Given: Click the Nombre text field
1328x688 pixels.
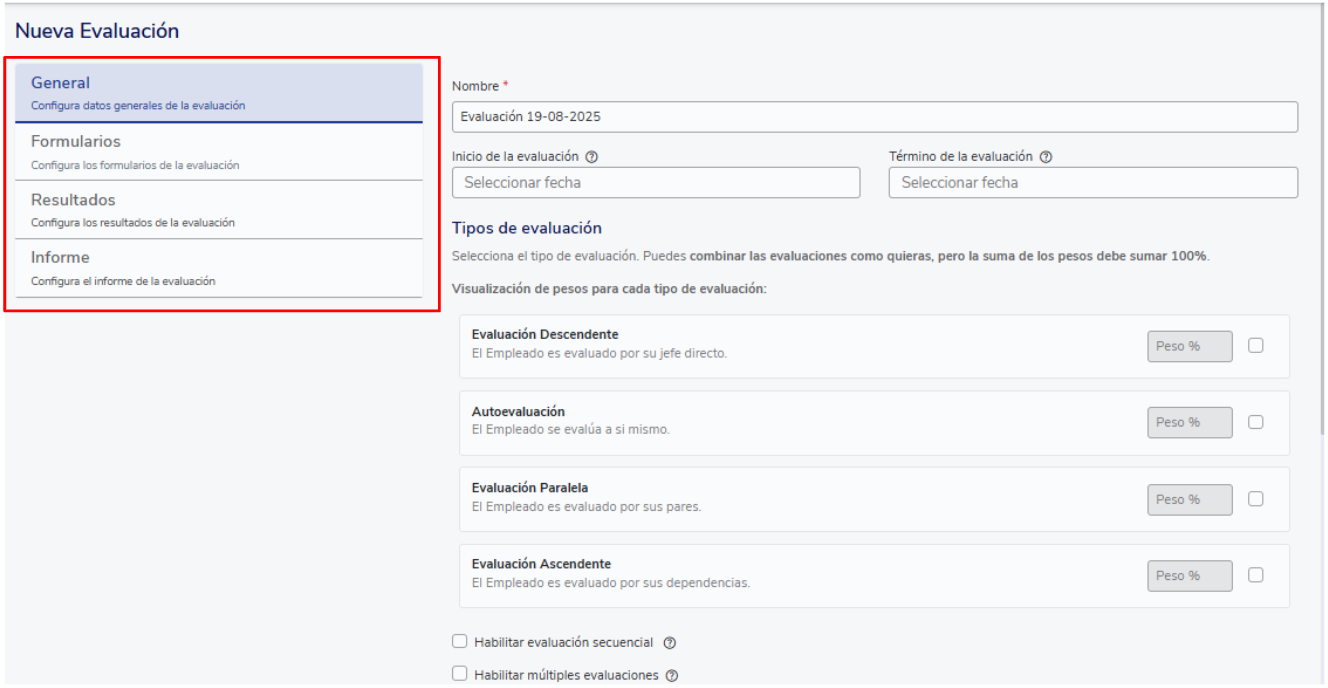Looking at the screenshot, I should [x=874, y=117].
